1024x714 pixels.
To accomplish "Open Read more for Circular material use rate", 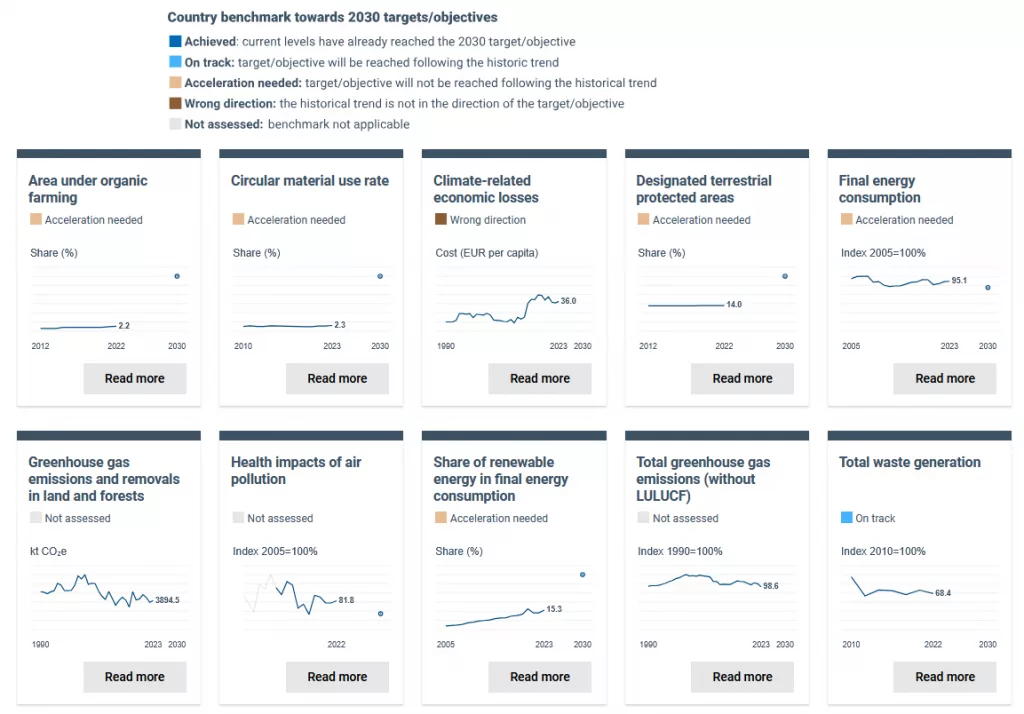I will (x=337, y=379).
